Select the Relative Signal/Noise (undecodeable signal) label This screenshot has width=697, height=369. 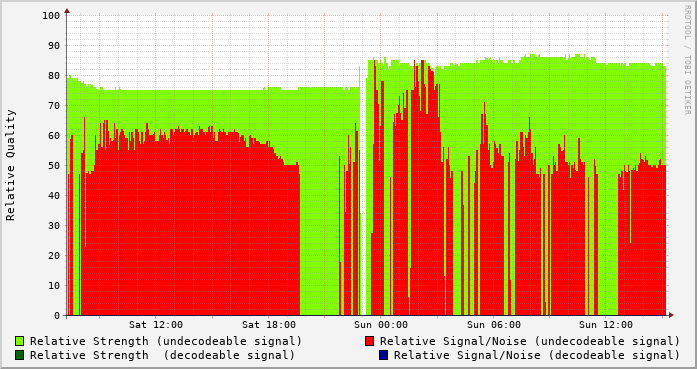pos(530,341)
